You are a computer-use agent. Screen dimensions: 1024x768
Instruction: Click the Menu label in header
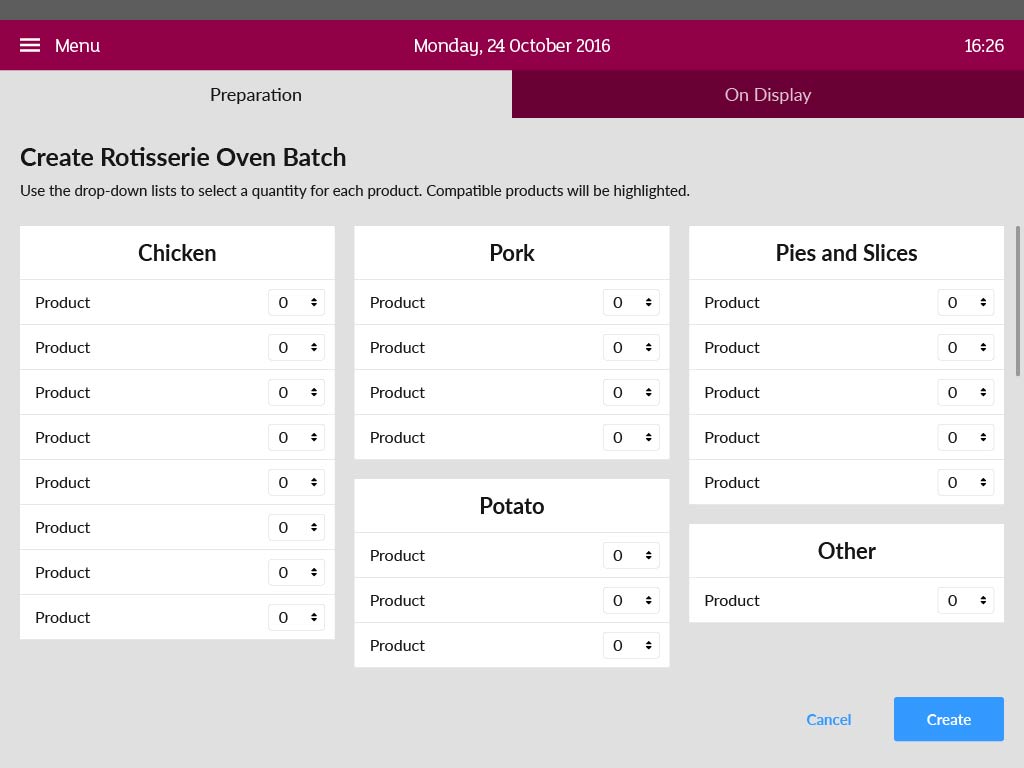(x=77, y=45)
